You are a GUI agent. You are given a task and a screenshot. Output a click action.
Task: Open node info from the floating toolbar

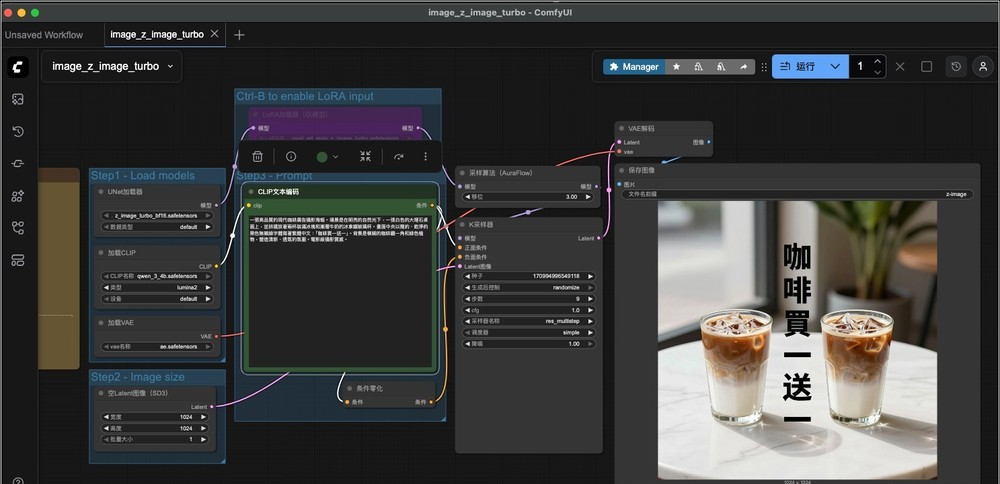tap(291, 157)
